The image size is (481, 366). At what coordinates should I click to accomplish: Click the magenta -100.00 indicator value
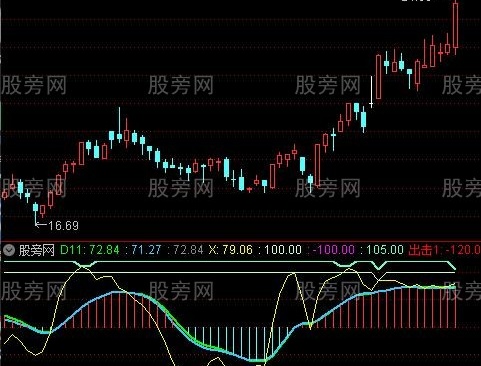(x=334, y=250)
